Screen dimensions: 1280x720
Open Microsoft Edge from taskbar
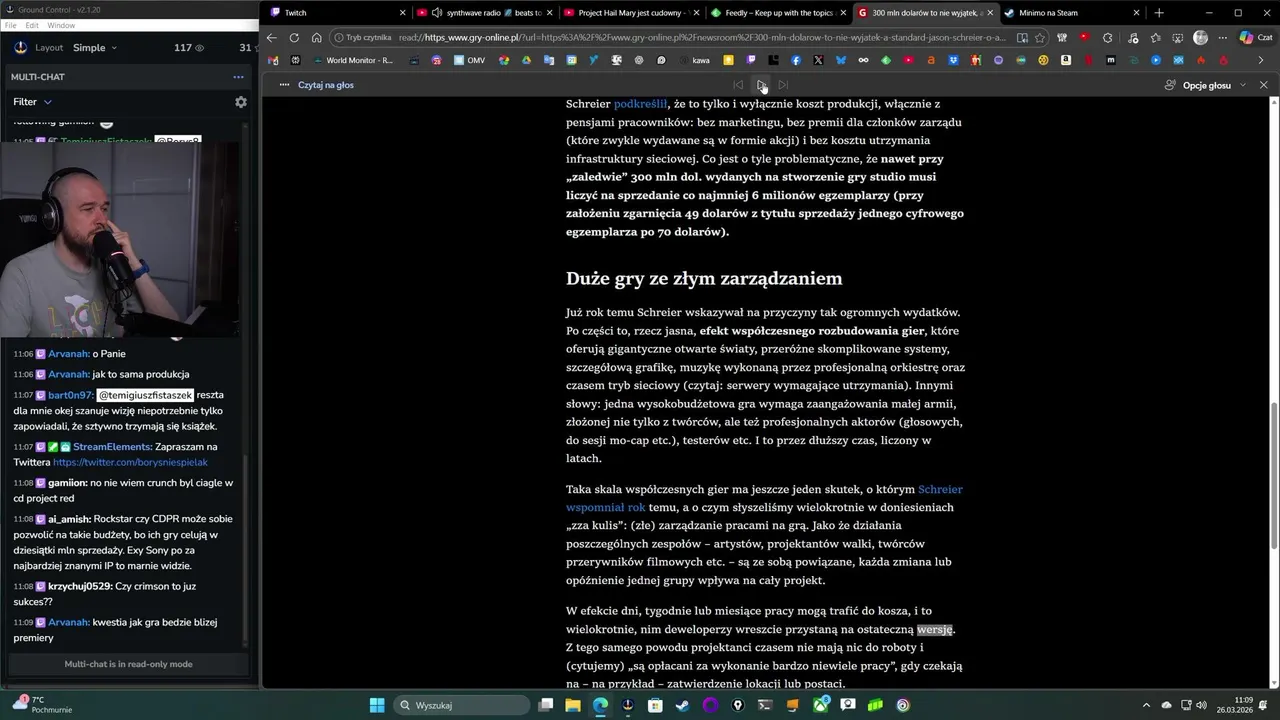[x=600, y=705]
